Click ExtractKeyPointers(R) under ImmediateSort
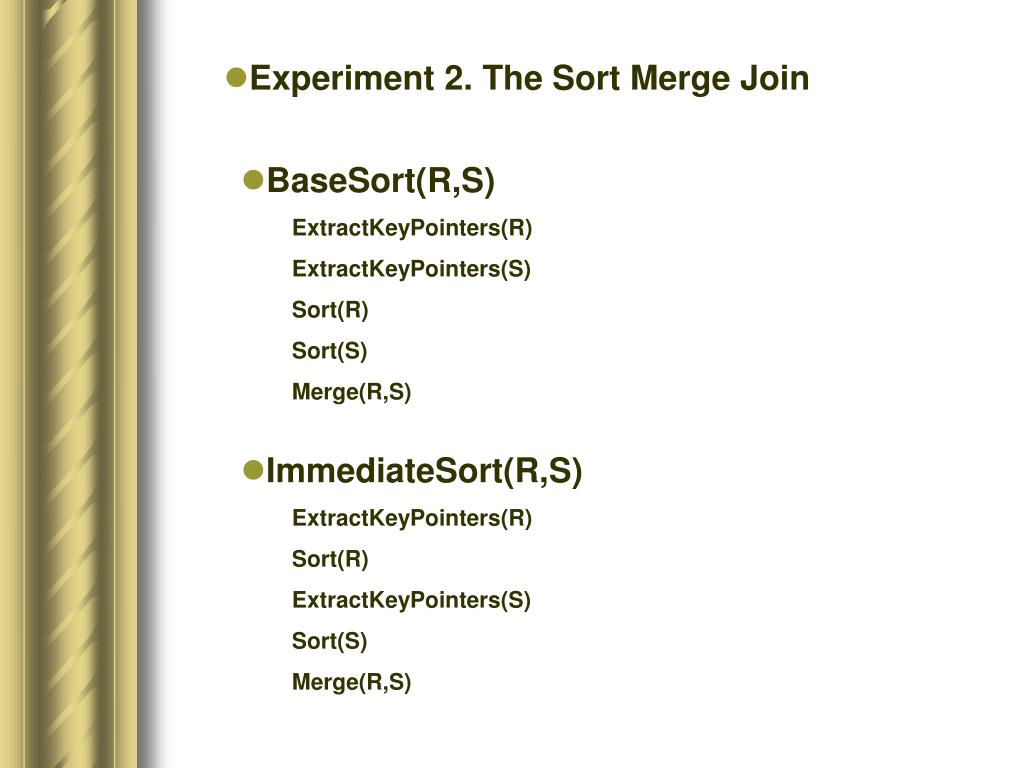Image resolution: width=1024 pixels, height=768 pixels. tap(412, 518)
